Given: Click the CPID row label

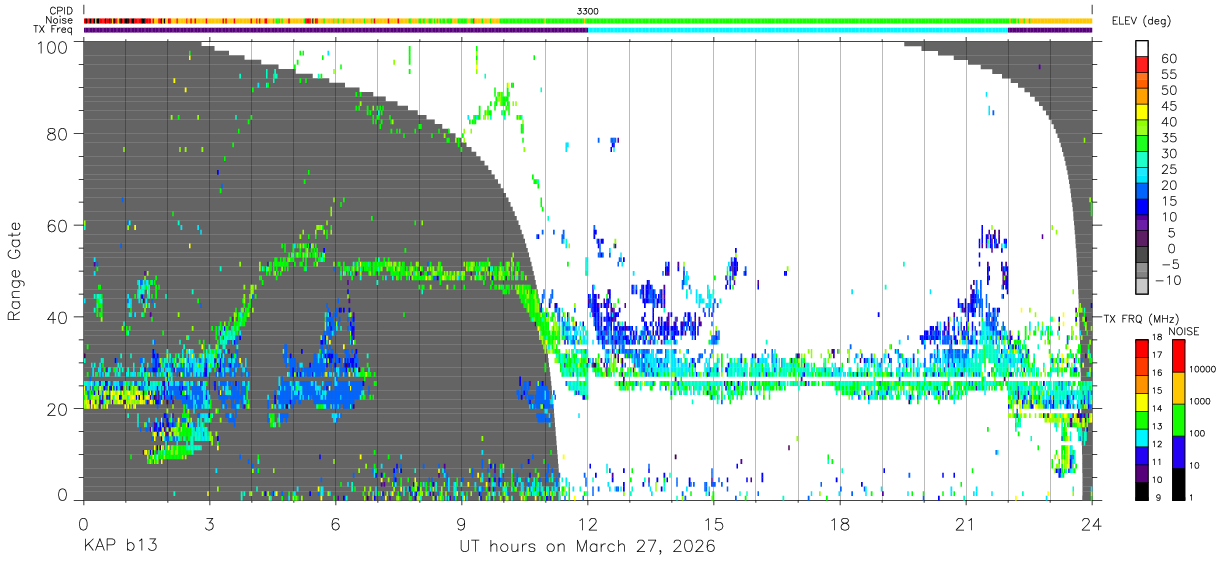Looking at the screenshot, I should (x=60, y=11).
